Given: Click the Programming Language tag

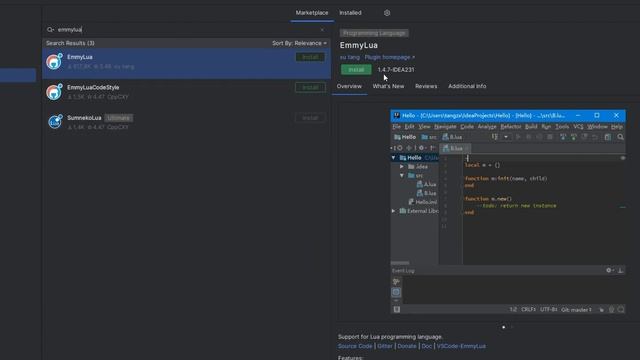Looking at the screenshot, I should (x=374, y=33).
